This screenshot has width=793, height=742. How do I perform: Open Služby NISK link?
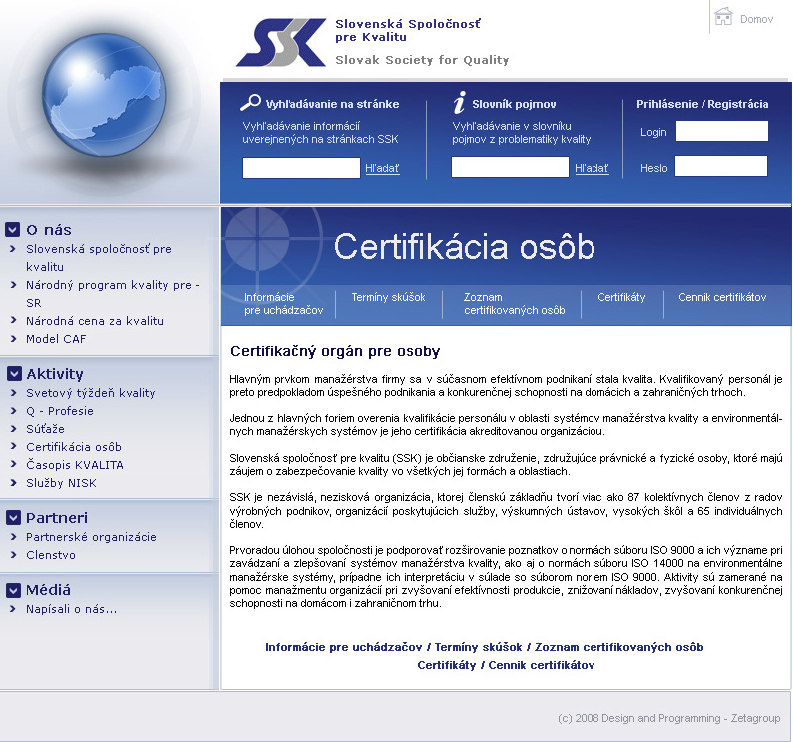click(x=61, y=483)
